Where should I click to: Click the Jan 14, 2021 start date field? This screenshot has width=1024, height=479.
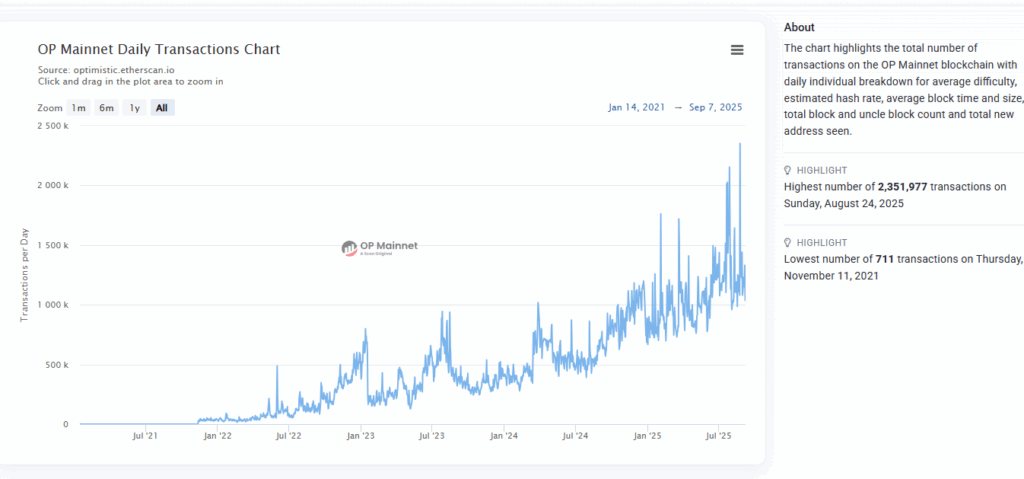636,108
